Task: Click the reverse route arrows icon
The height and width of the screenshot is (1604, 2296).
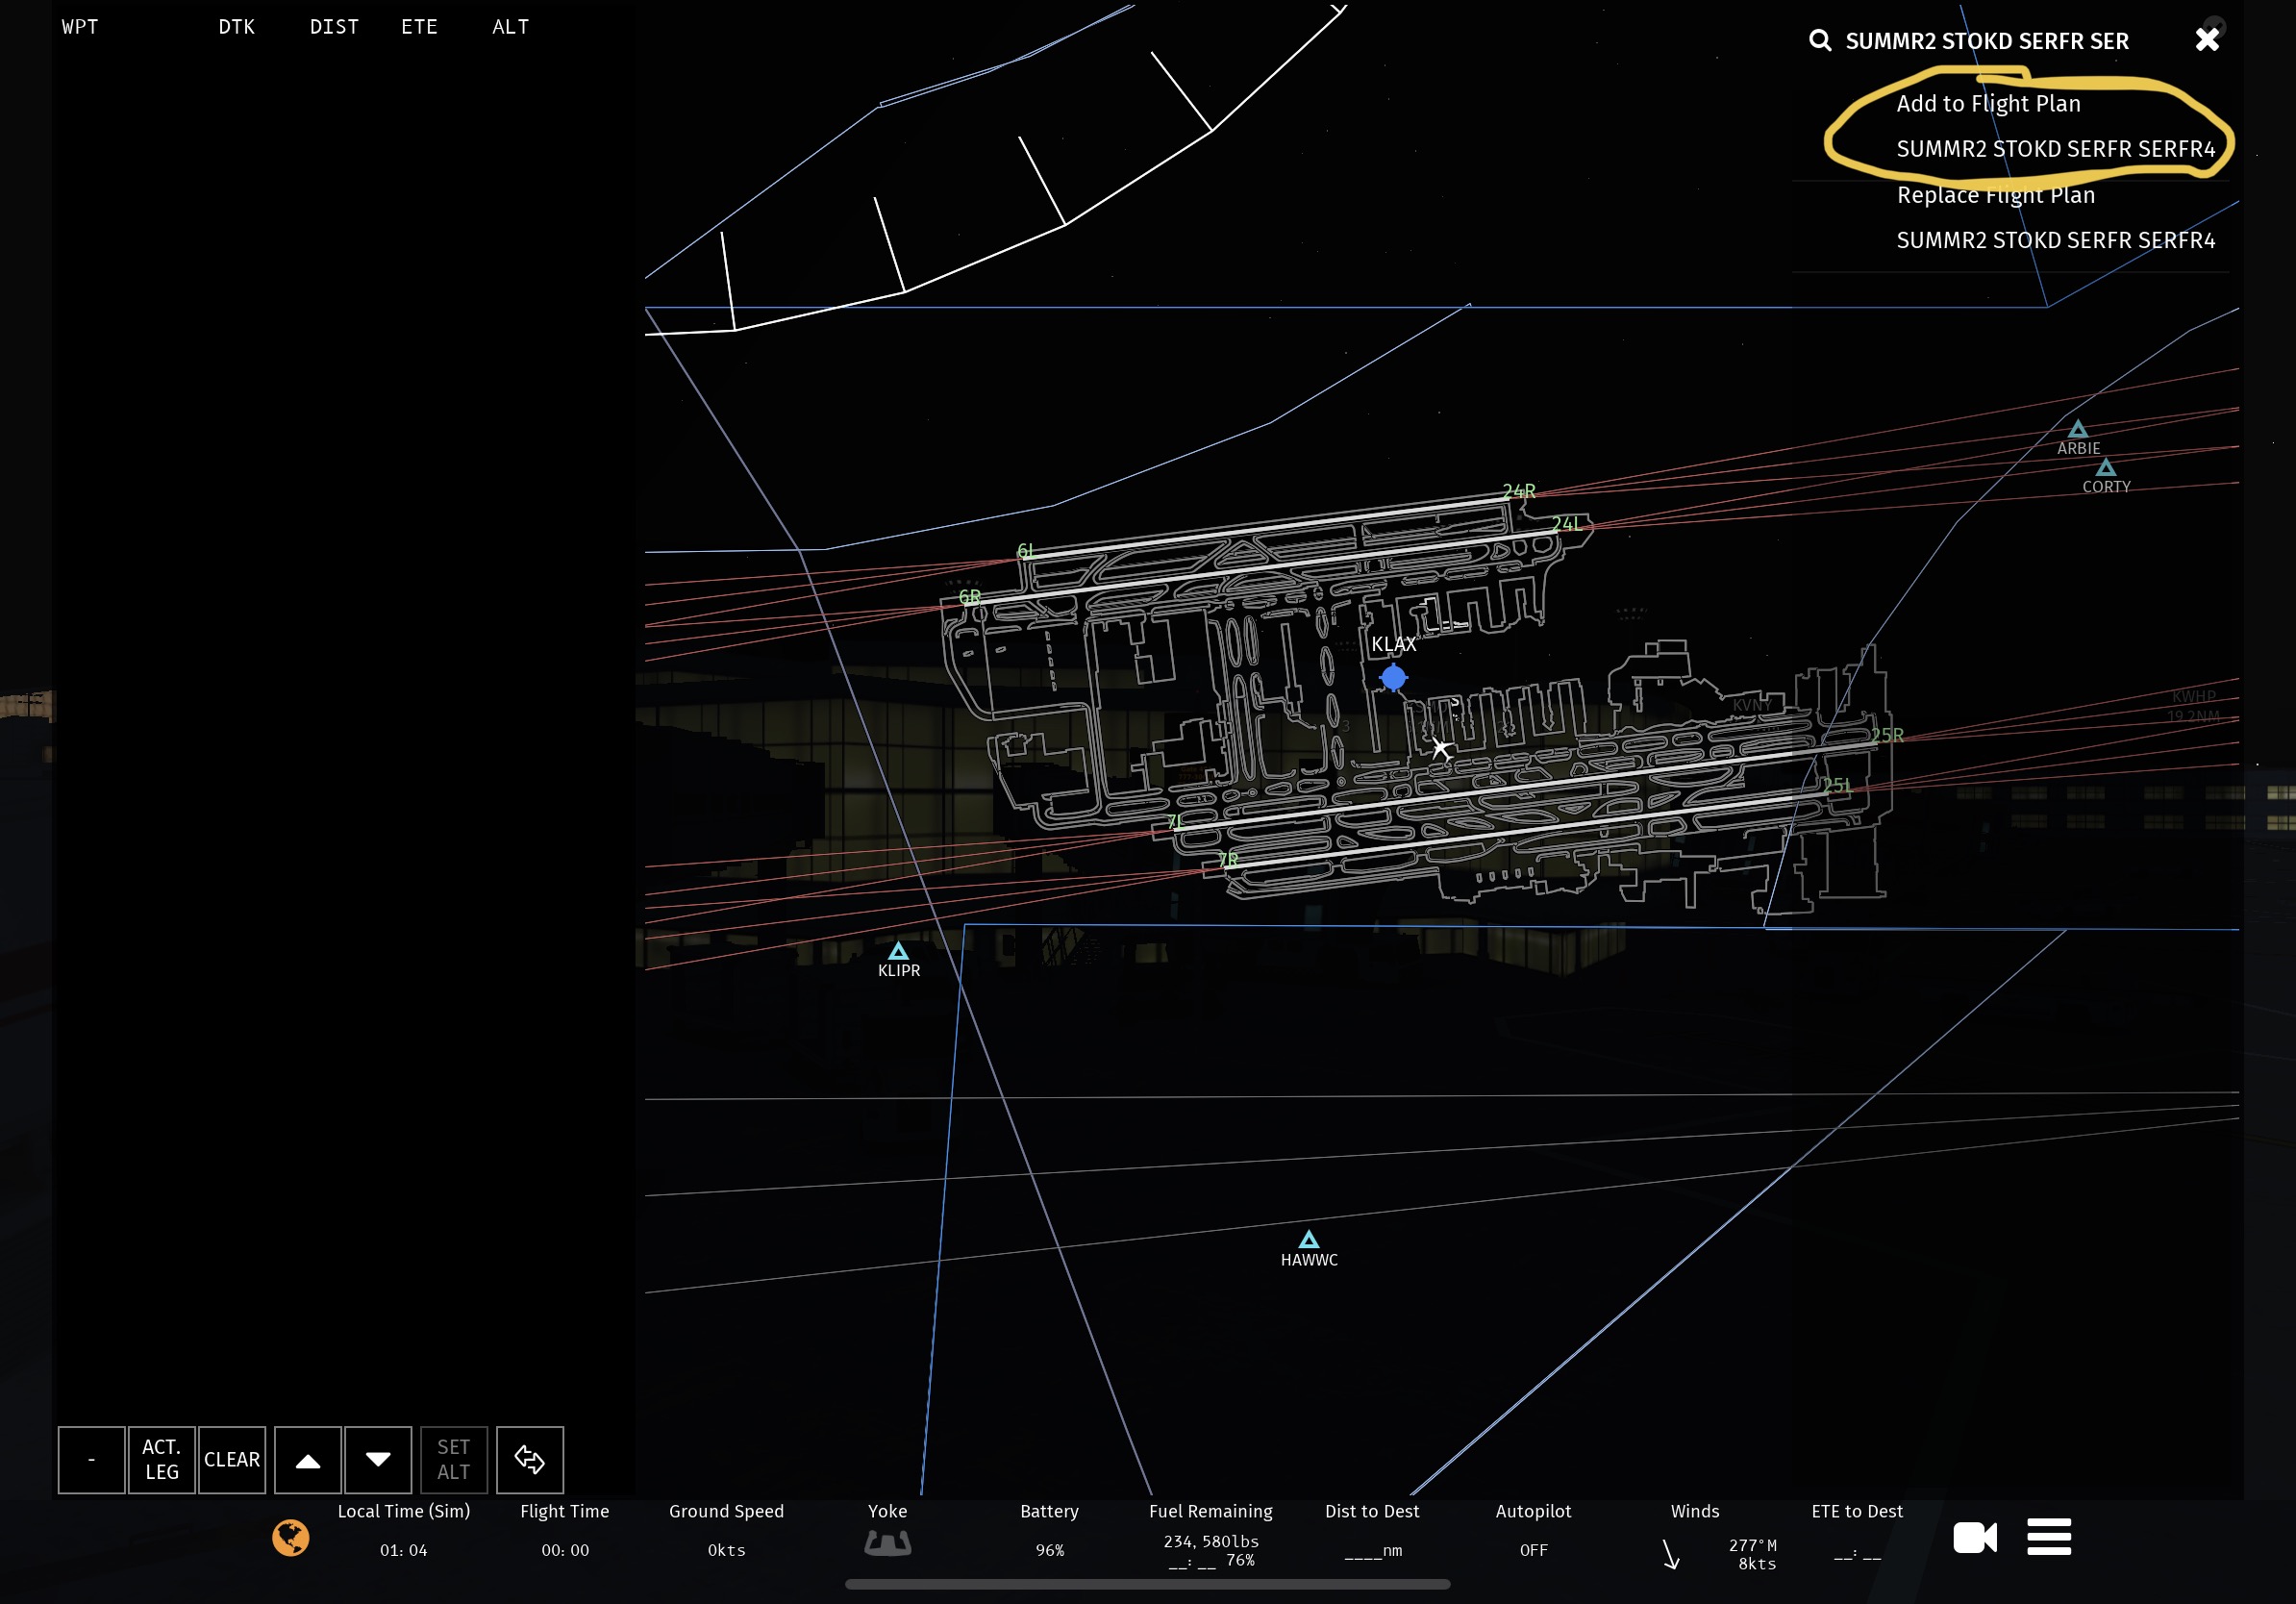Action: 530,1459
